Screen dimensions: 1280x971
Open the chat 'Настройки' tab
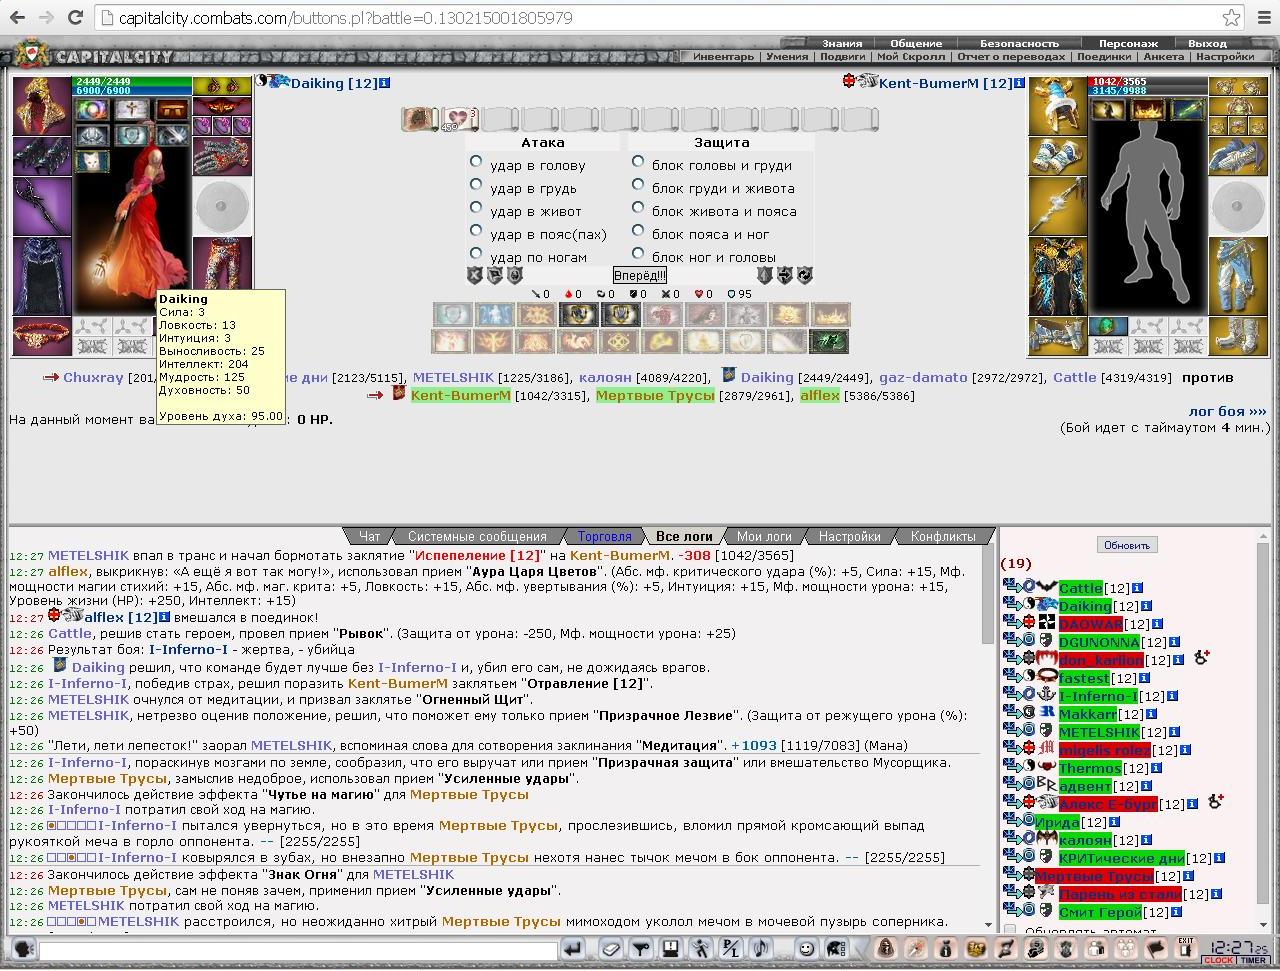(x=849, y=537)
